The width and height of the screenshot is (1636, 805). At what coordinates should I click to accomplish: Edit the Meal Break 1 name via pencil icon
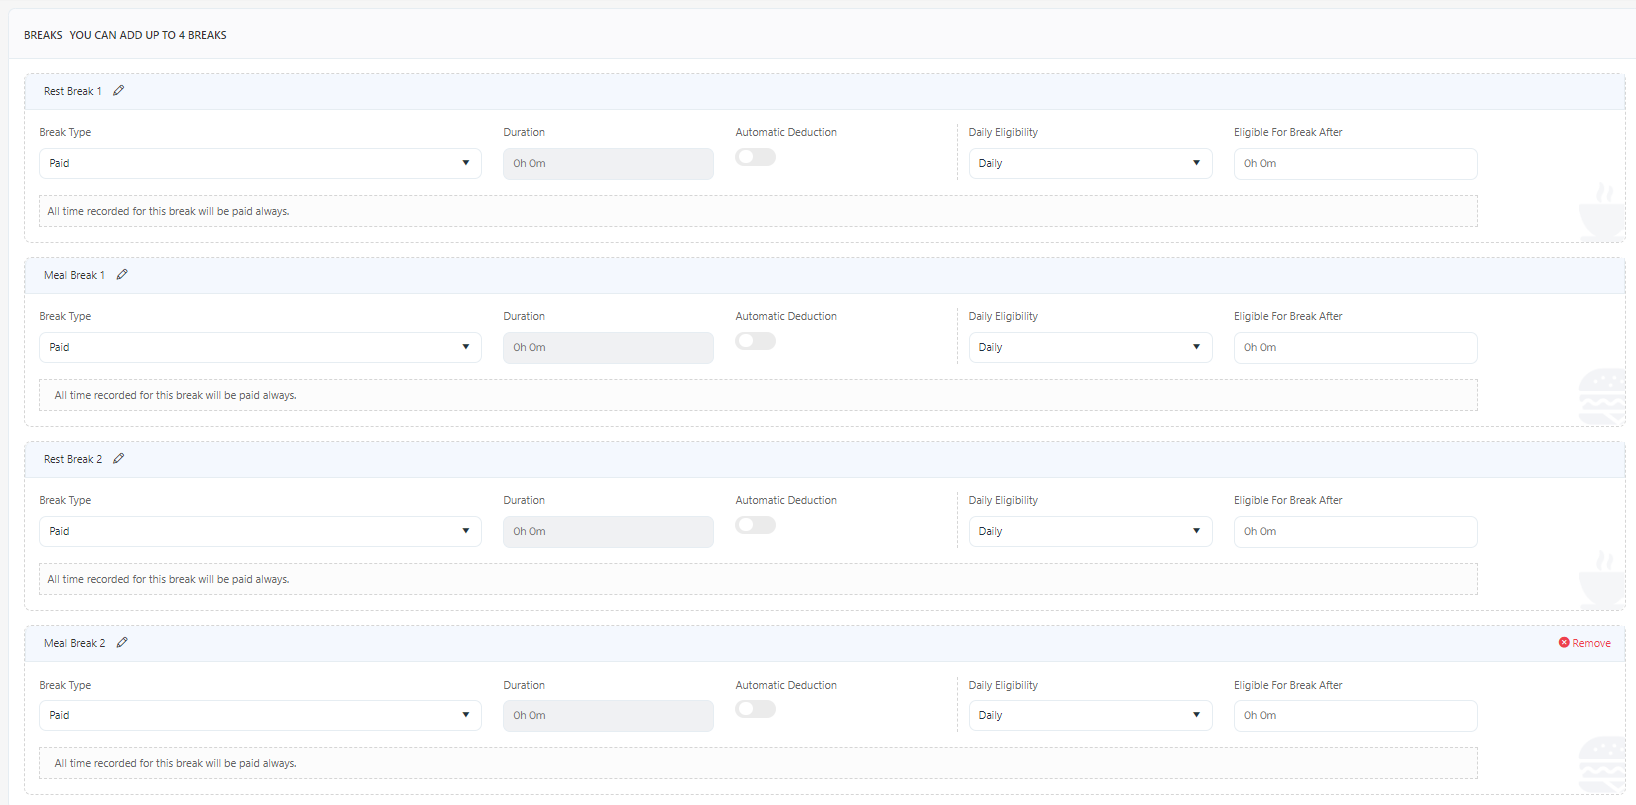tap(122, 275)
